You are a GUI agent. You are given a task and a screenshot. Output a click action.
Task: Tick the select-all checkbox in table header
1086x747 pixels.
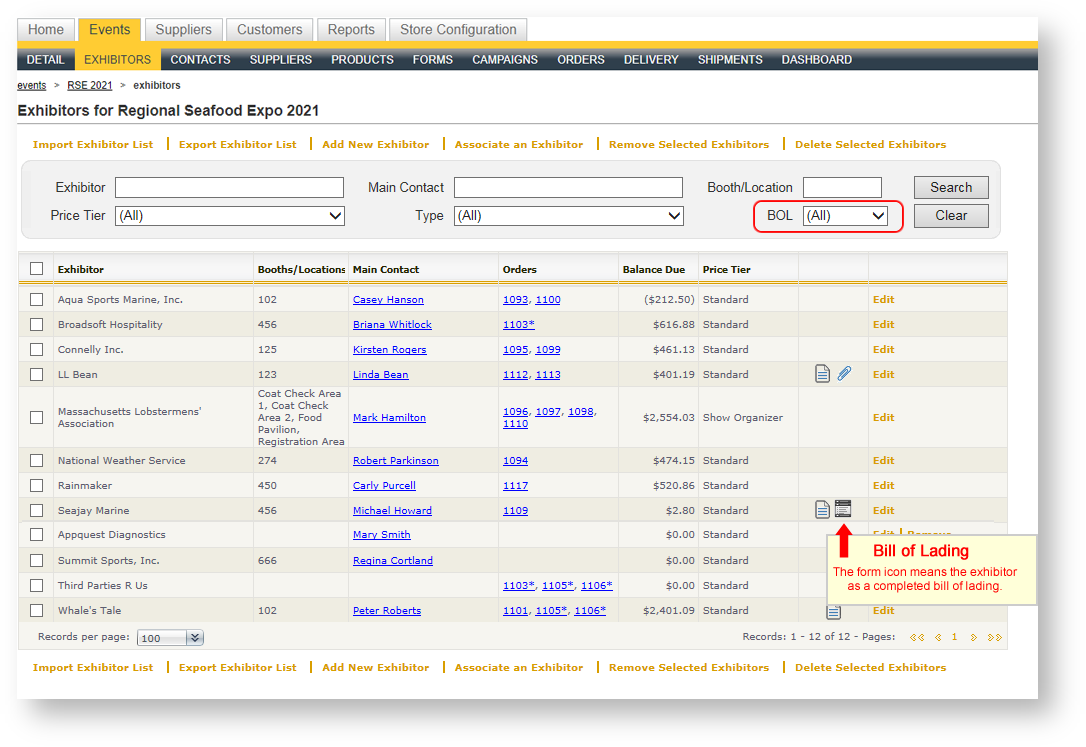tap(37, 268)
